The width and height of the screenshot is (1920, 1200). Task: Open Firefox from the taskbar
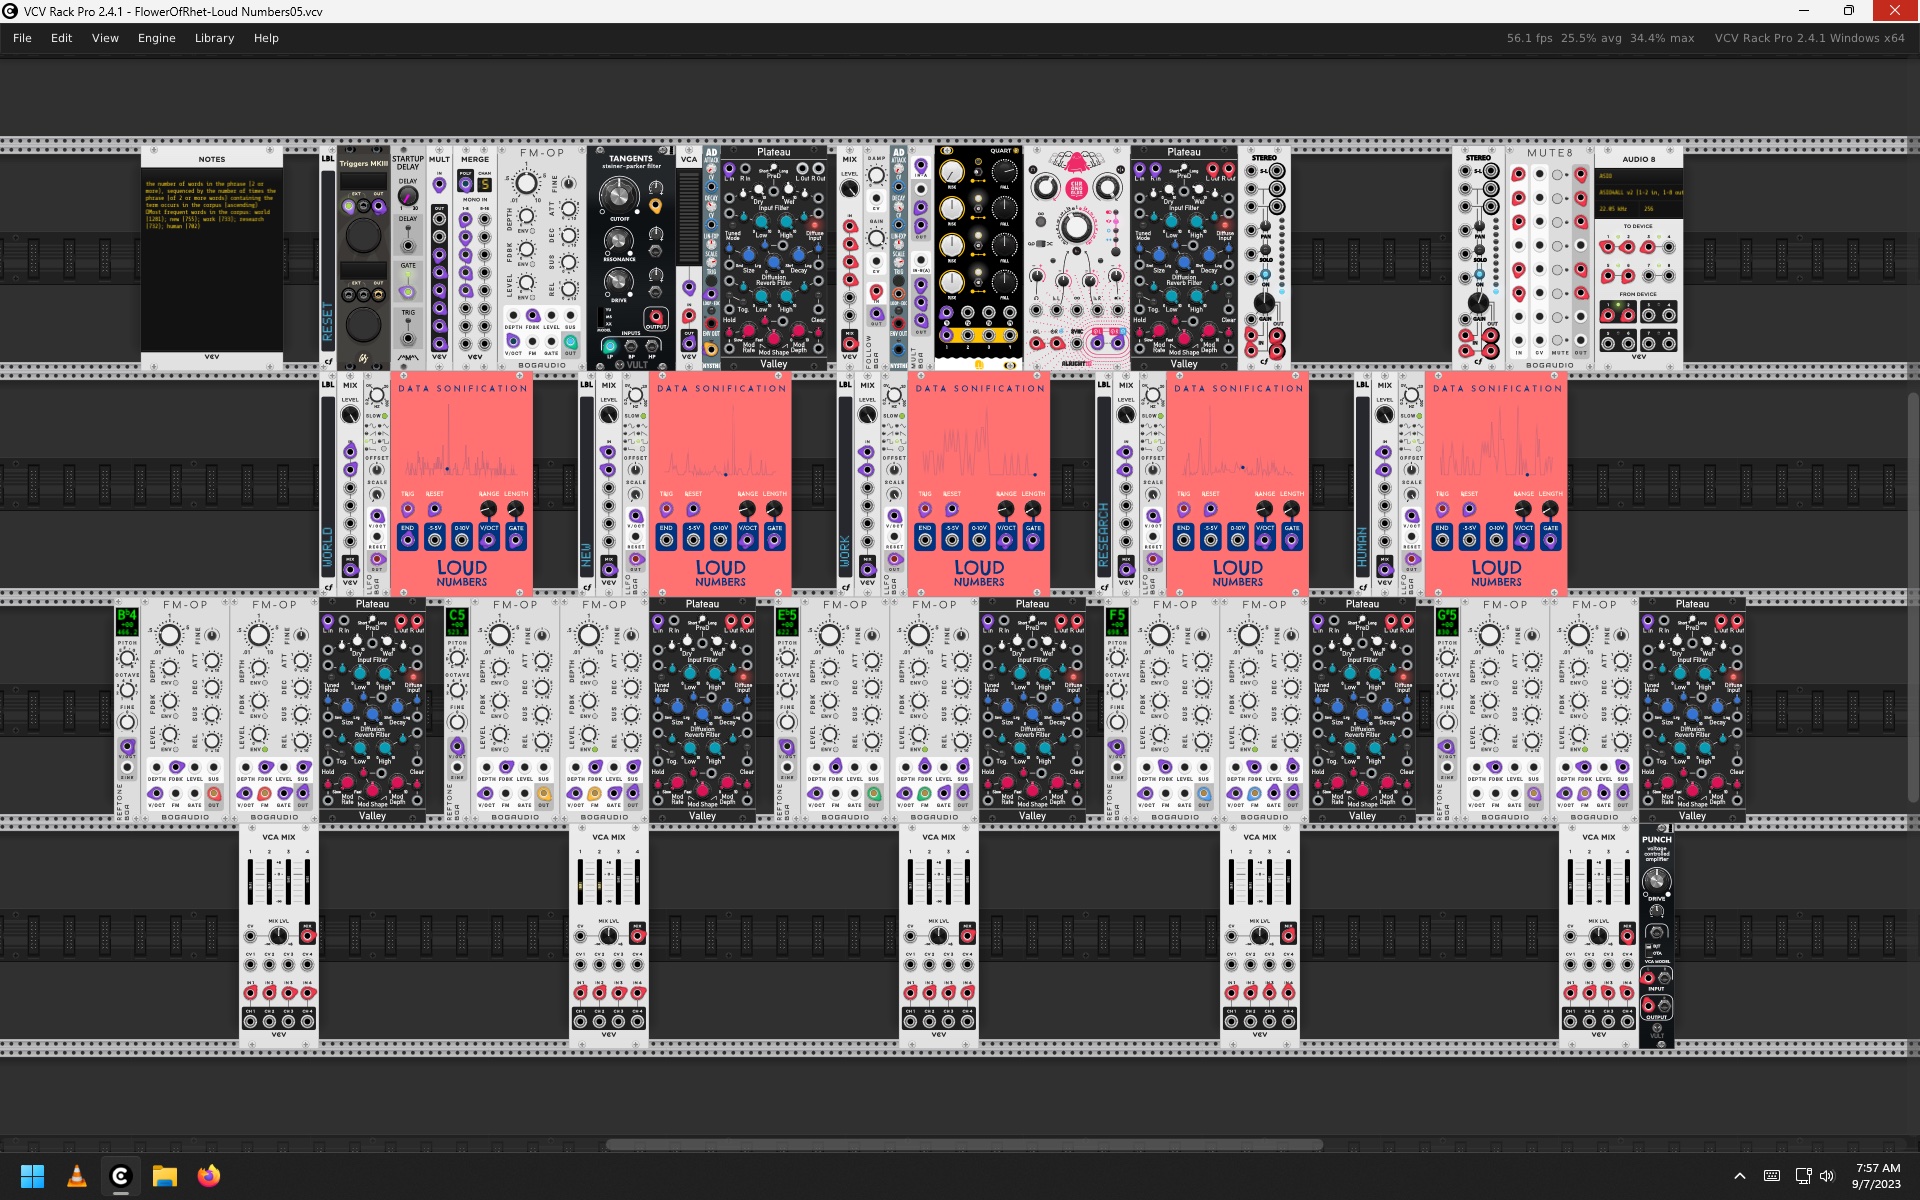[x=209, y=1176]
